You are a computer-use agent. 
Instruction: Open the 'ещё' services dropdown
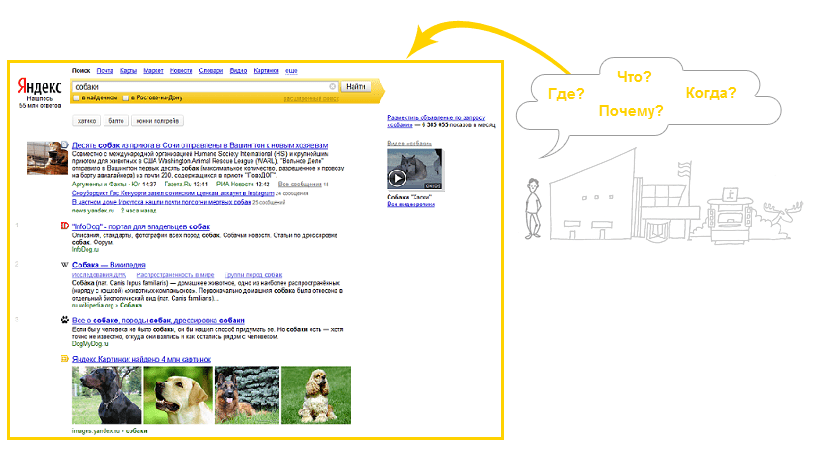[291, 71]
